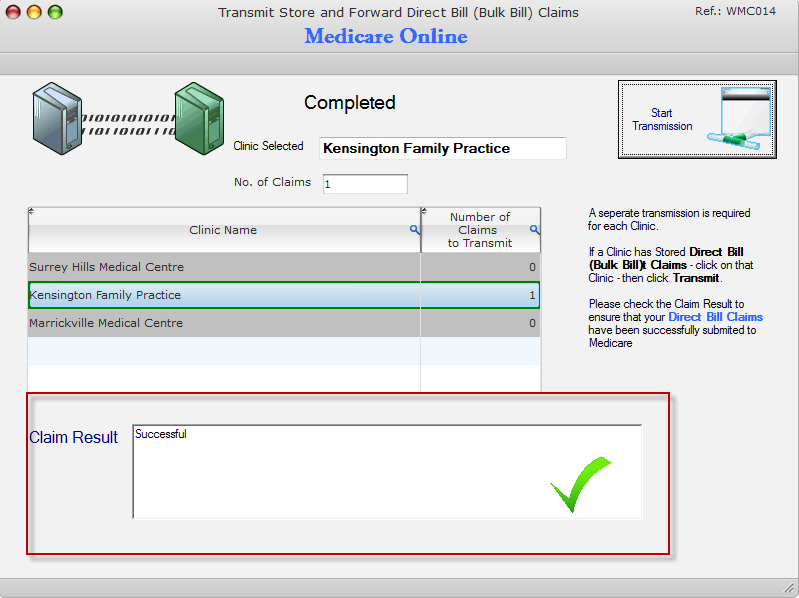
Task: Close the window with the red button
Action: point(13,12)
